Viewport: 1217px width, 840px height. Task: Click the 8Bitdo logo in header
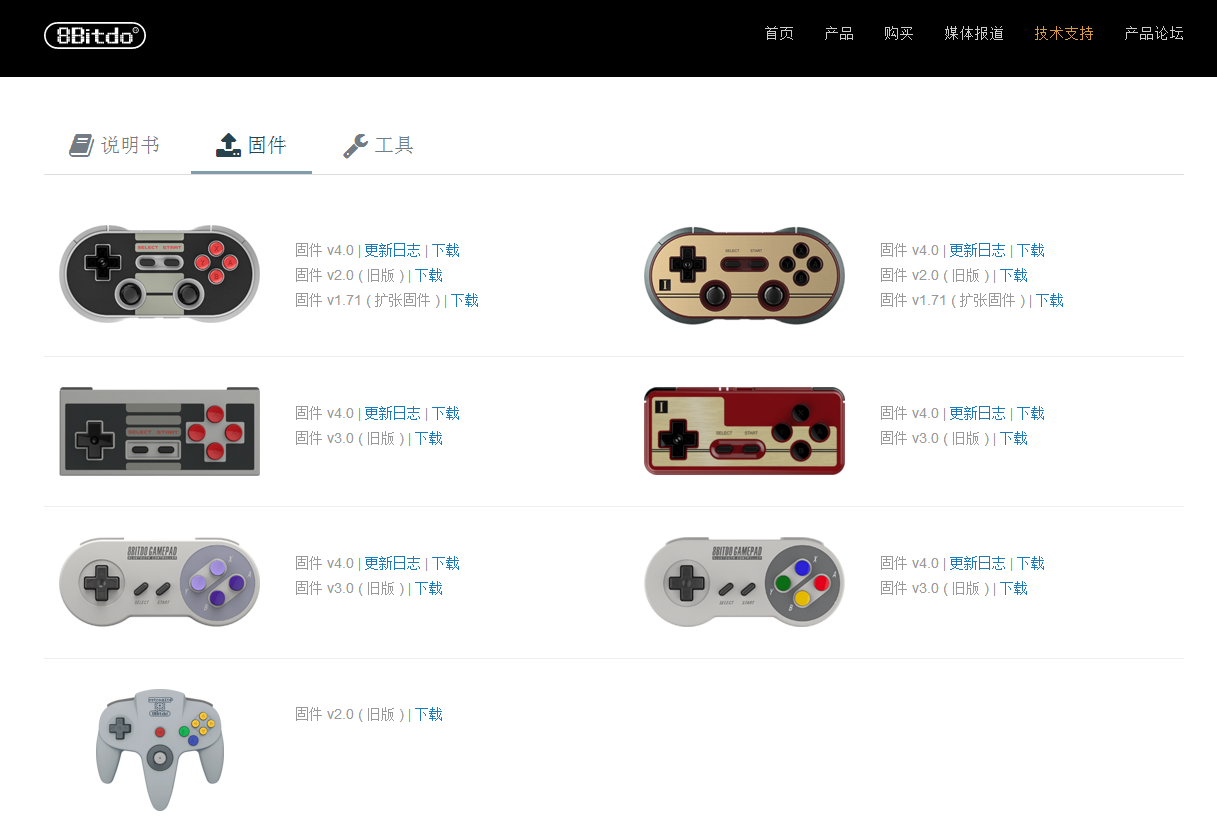coord(95,36)
